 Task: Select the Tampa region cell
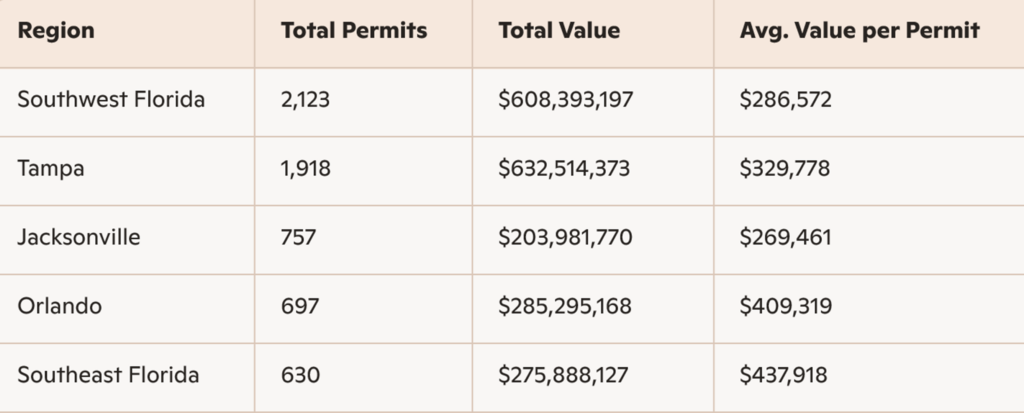pyautogui.click(x=51, y=169)
